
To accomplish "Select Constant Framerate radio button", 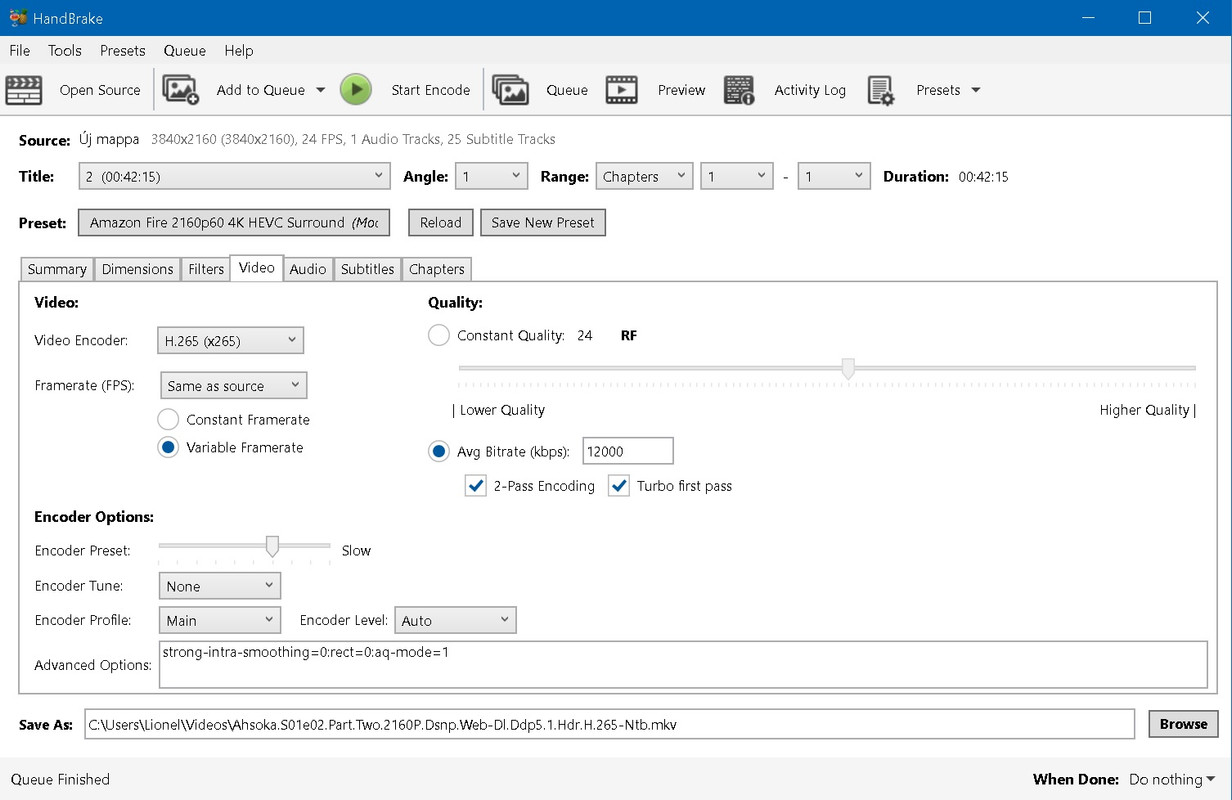I will click(168, 419).
